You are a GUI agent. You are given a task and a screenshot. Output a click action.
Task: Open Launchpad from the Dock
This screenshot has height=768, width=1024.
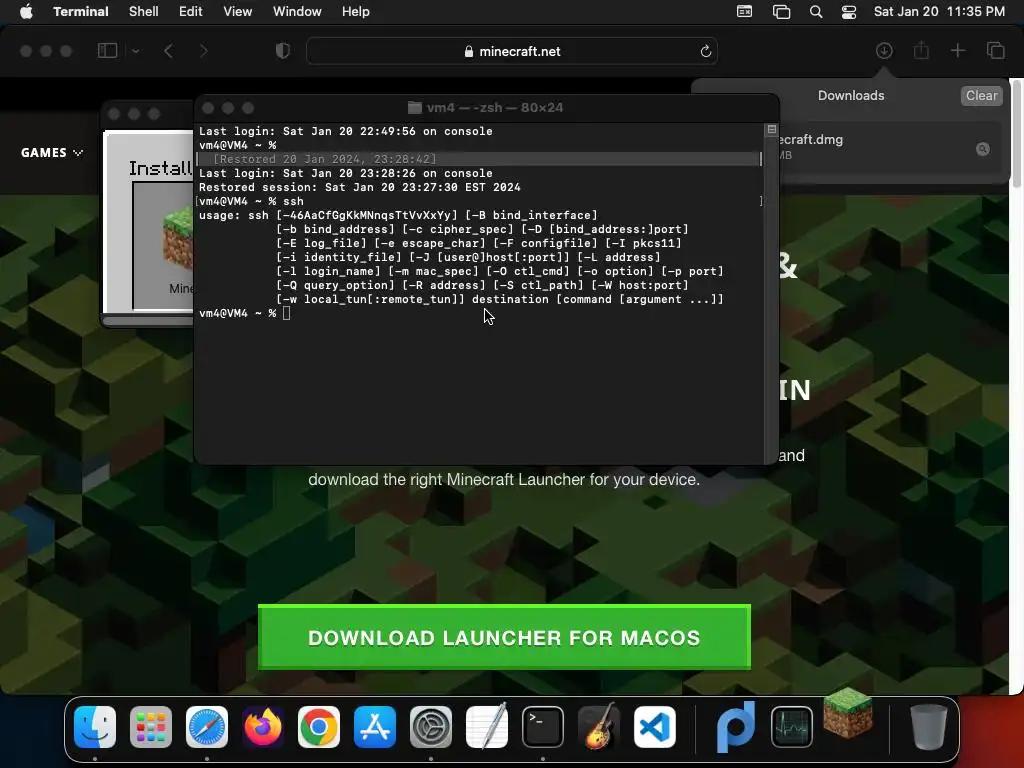[x=151, y=727]
